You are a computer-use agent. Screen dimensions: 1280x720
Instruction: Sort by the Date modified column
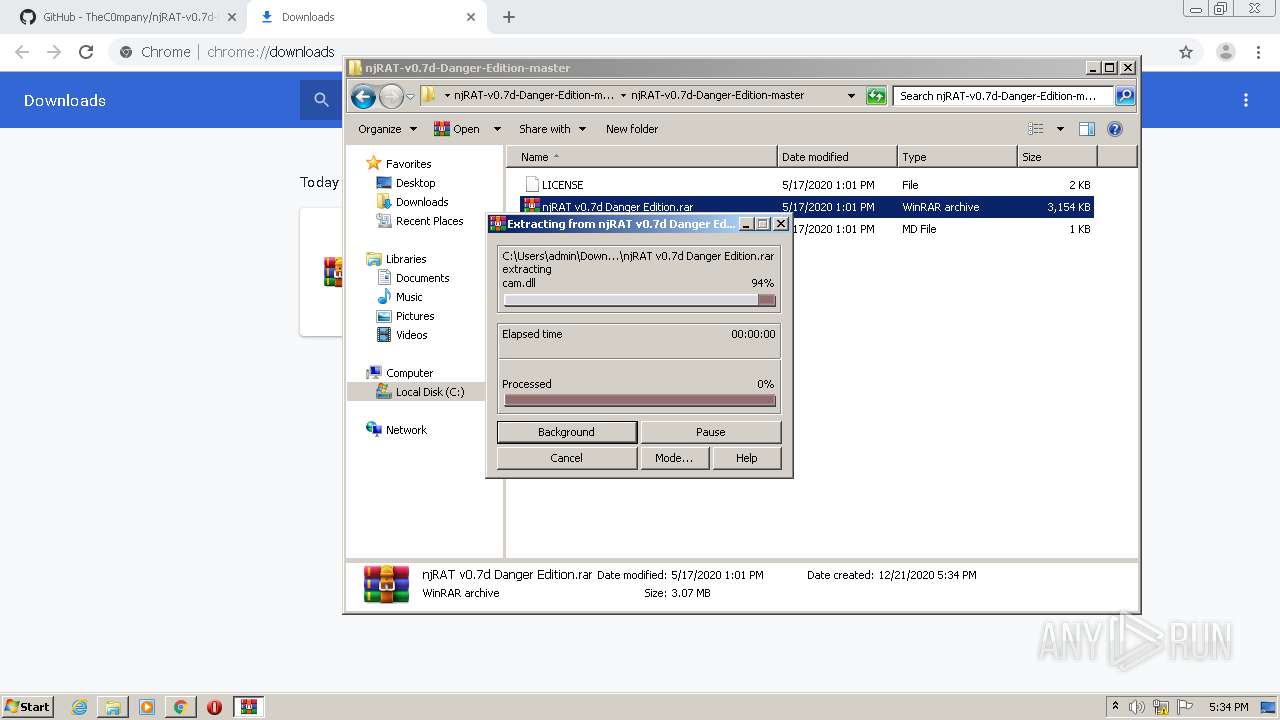click(837, 157)
